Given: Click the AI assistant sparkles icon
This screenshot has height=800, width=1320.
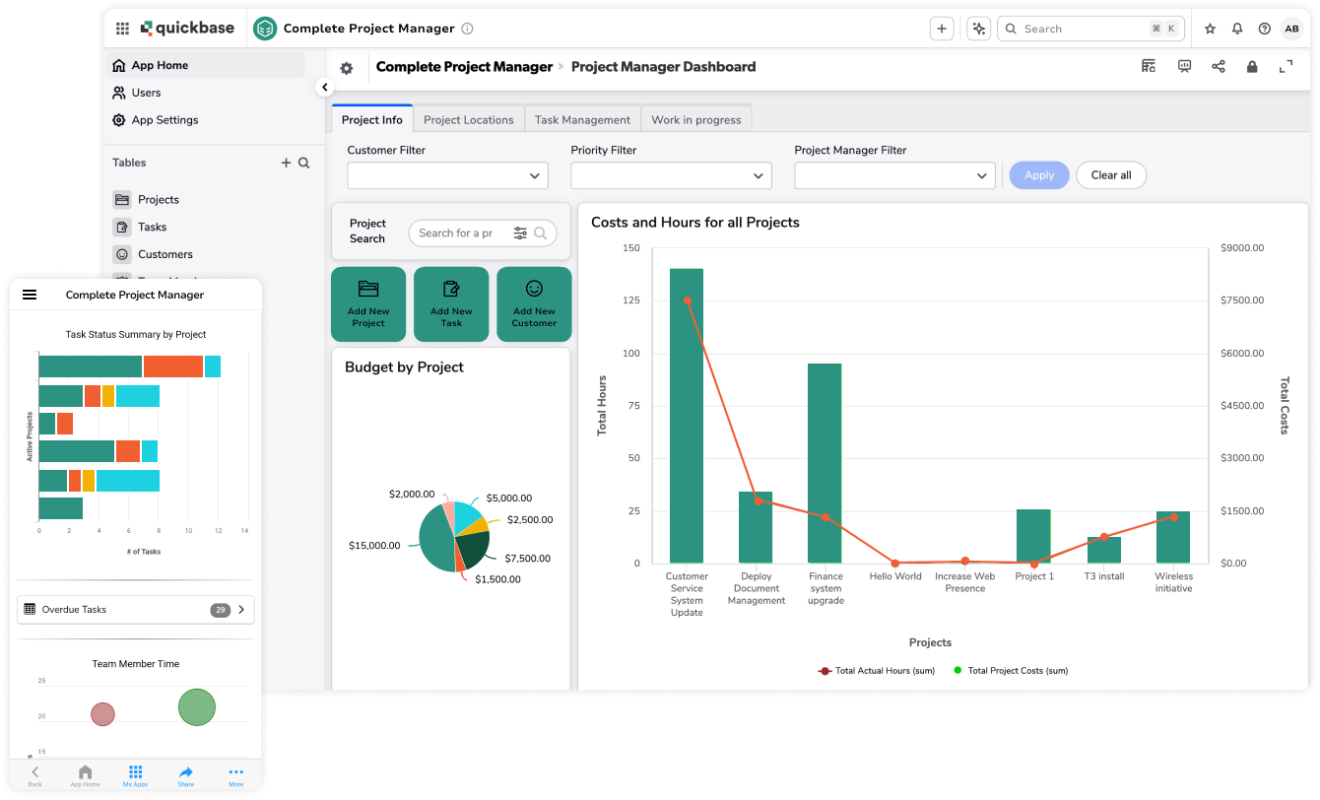Looking at the screenshot, I should 978,28.
